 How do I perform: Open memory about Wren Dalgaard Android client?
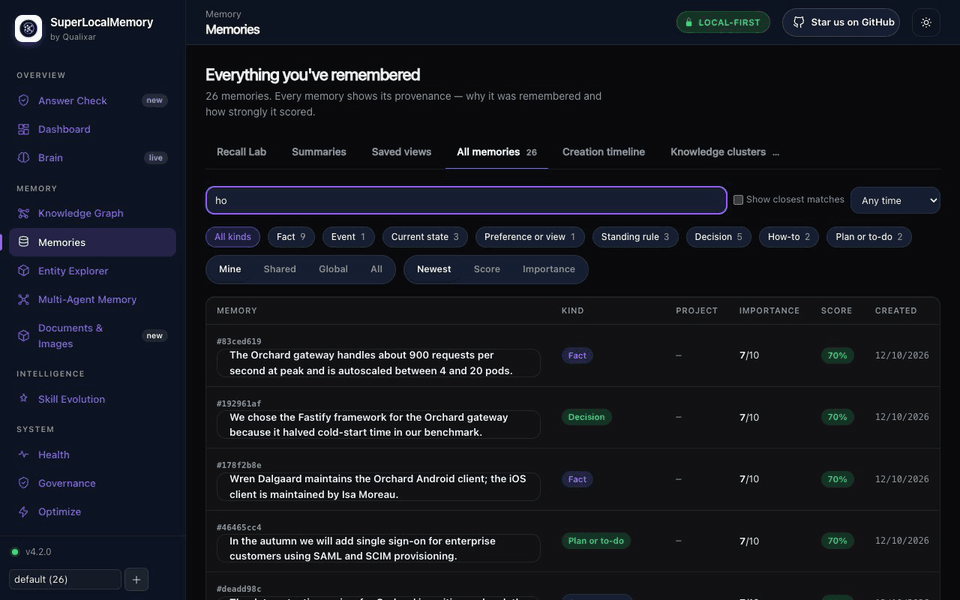(x=378, y=487)
